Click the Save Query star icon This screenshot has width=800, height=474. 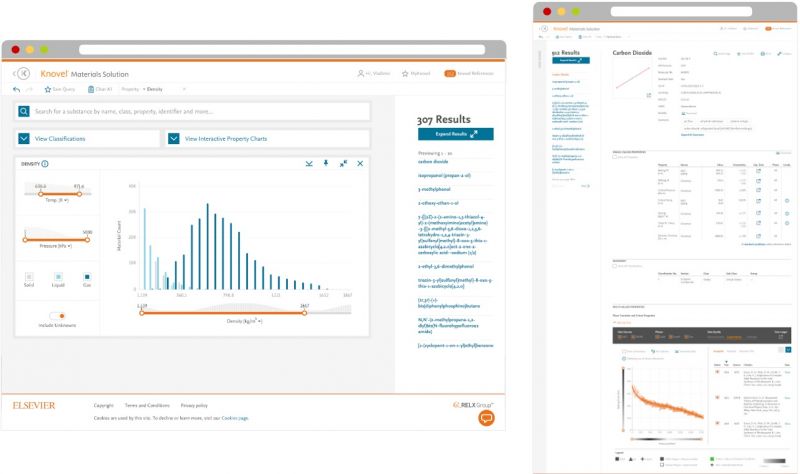tap(47, 89)
